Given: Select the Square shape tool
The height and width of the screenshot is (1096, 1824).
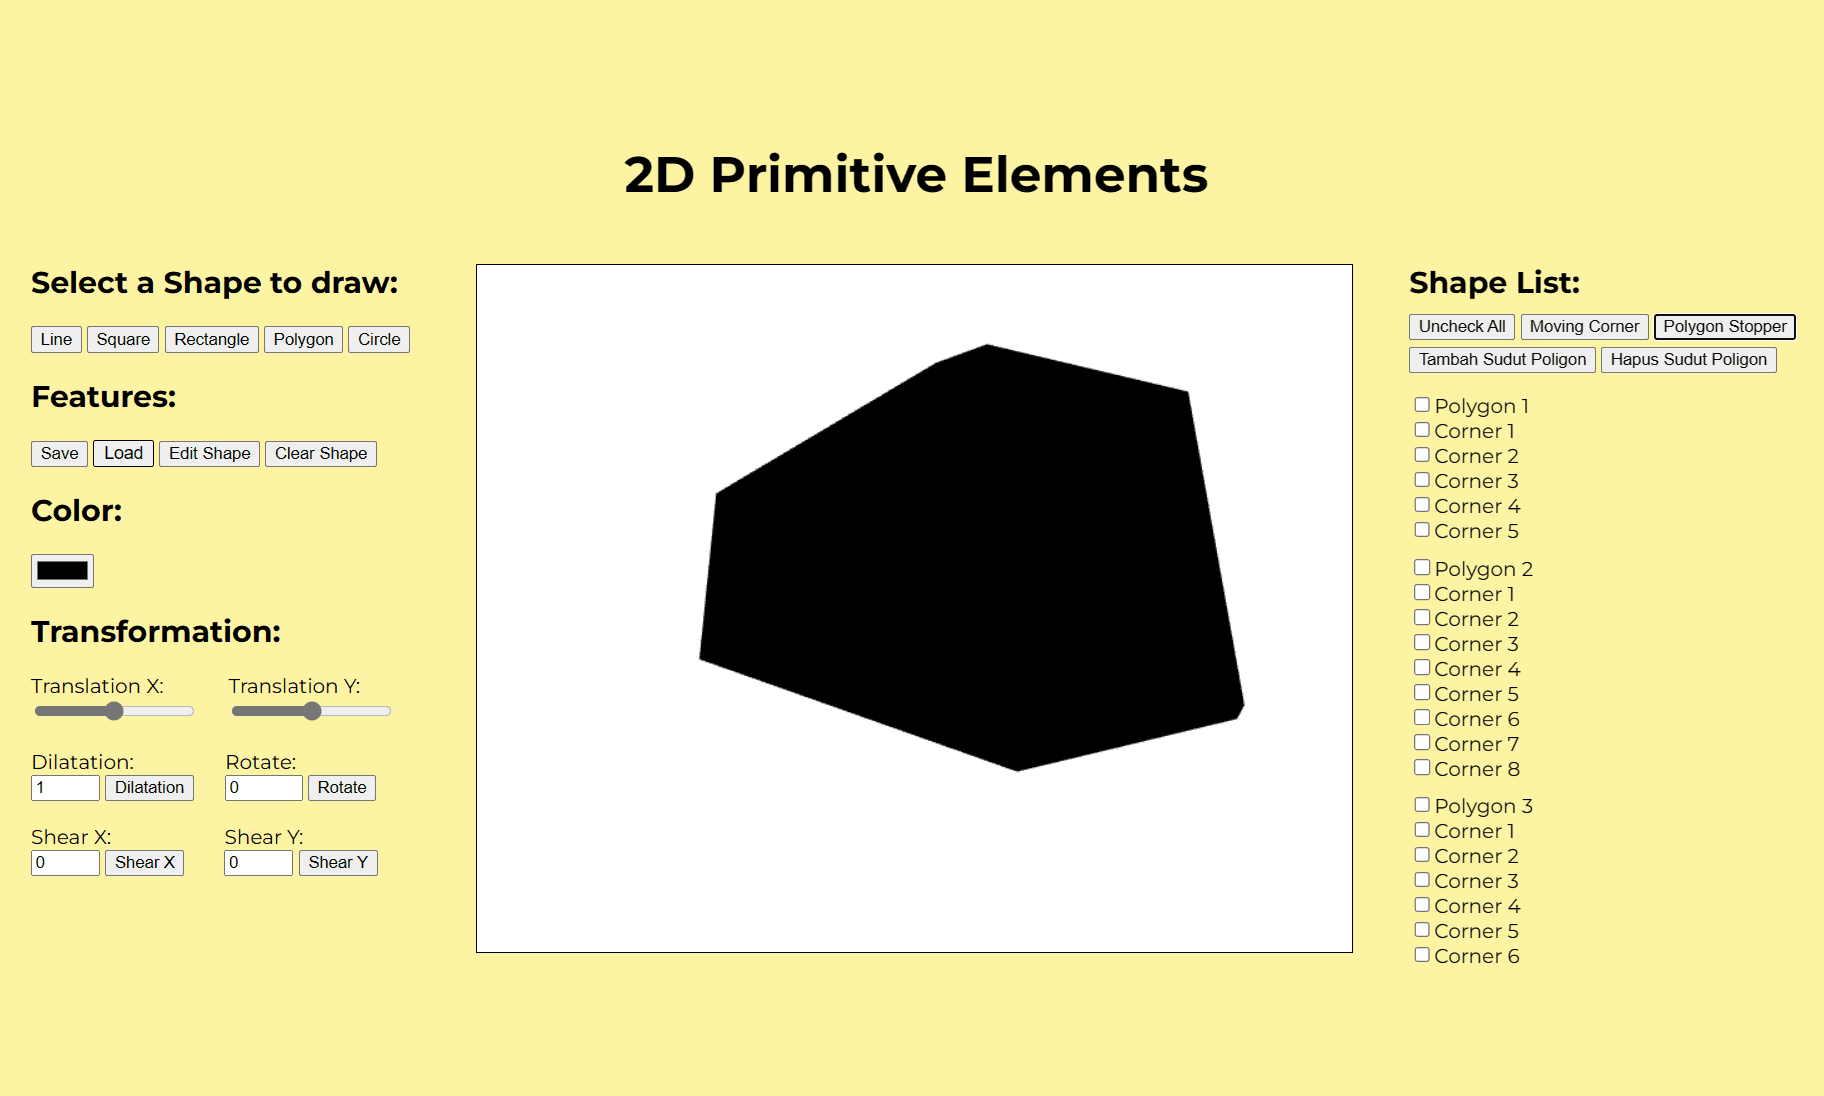Looking at the screenshot, I should click(122, 339).
